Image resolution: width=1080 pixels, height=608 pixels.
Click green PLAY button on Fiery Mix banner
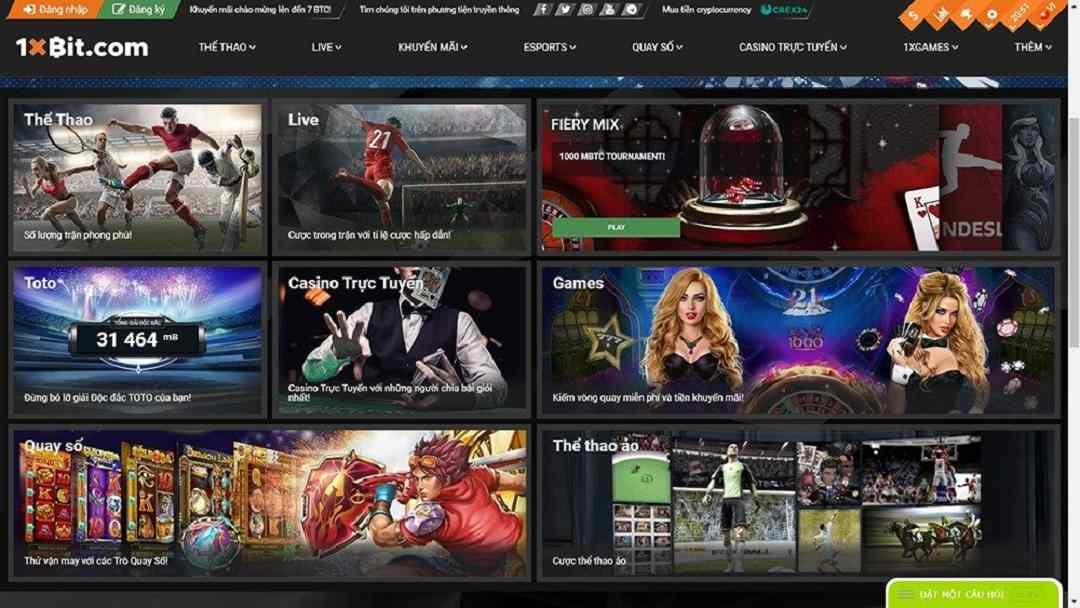tap(616, 227)
